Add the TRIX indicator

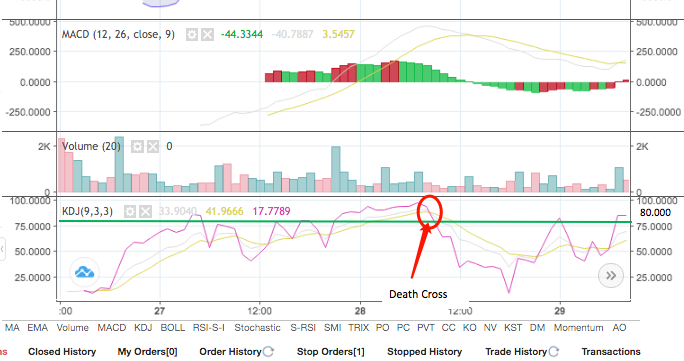(x=359, y=328)
